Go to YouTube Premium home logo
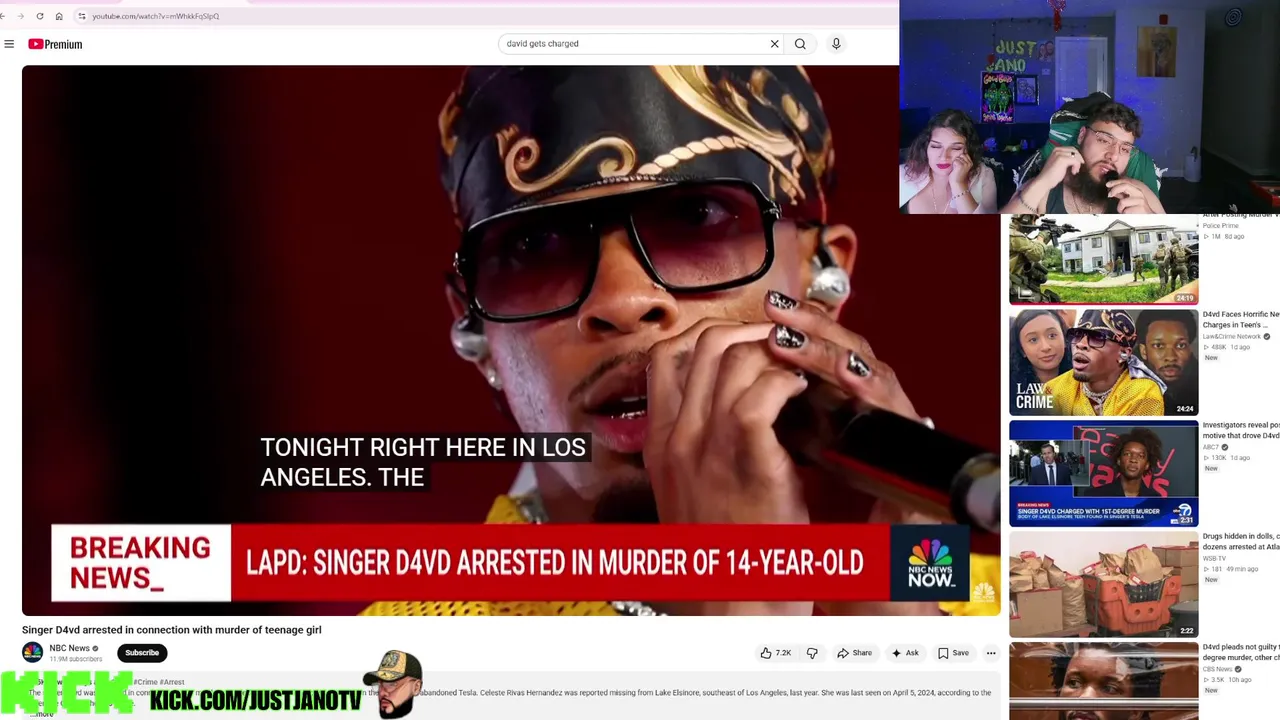 point(55,44)
